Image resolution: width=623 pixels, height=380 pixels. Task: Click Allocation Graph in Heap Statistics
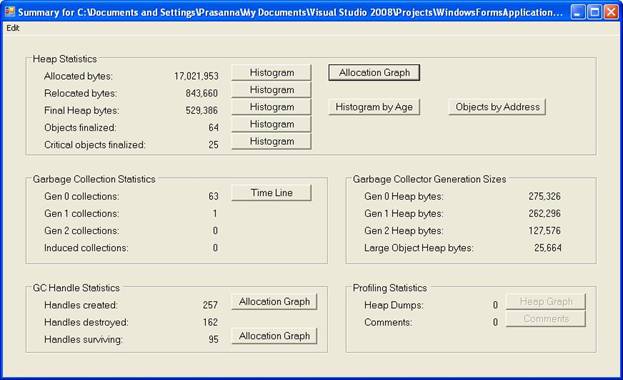pos(374,73)
